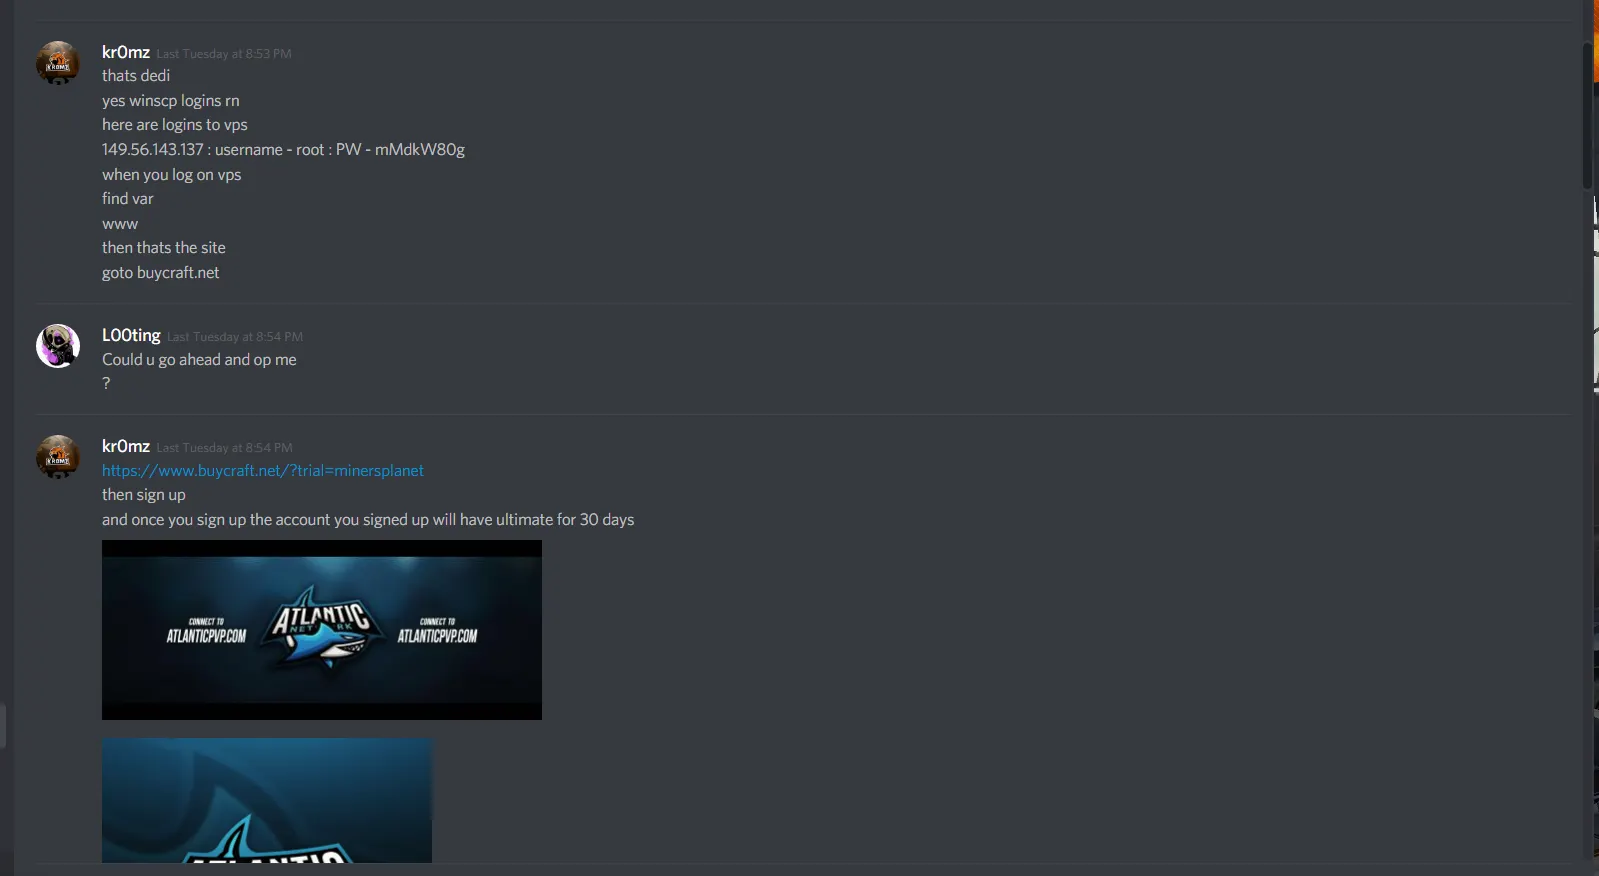Click the message "when you log on vps"
The height and width of the screenshot is (876, 1599).
(x=172, y=175)
